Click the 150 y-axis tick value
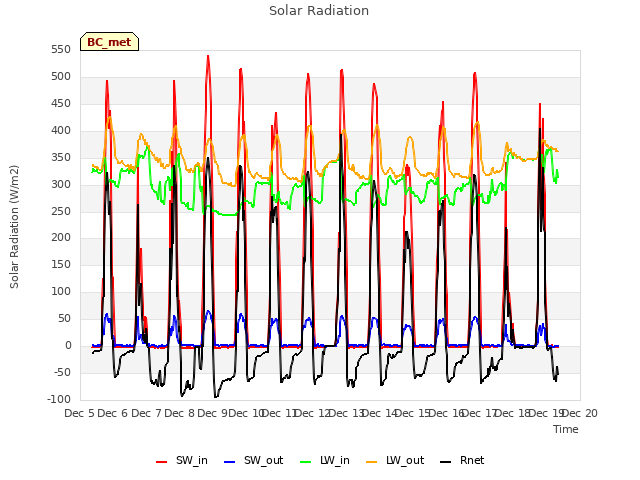This screenshot has height=480, width=640. point(61,264)
